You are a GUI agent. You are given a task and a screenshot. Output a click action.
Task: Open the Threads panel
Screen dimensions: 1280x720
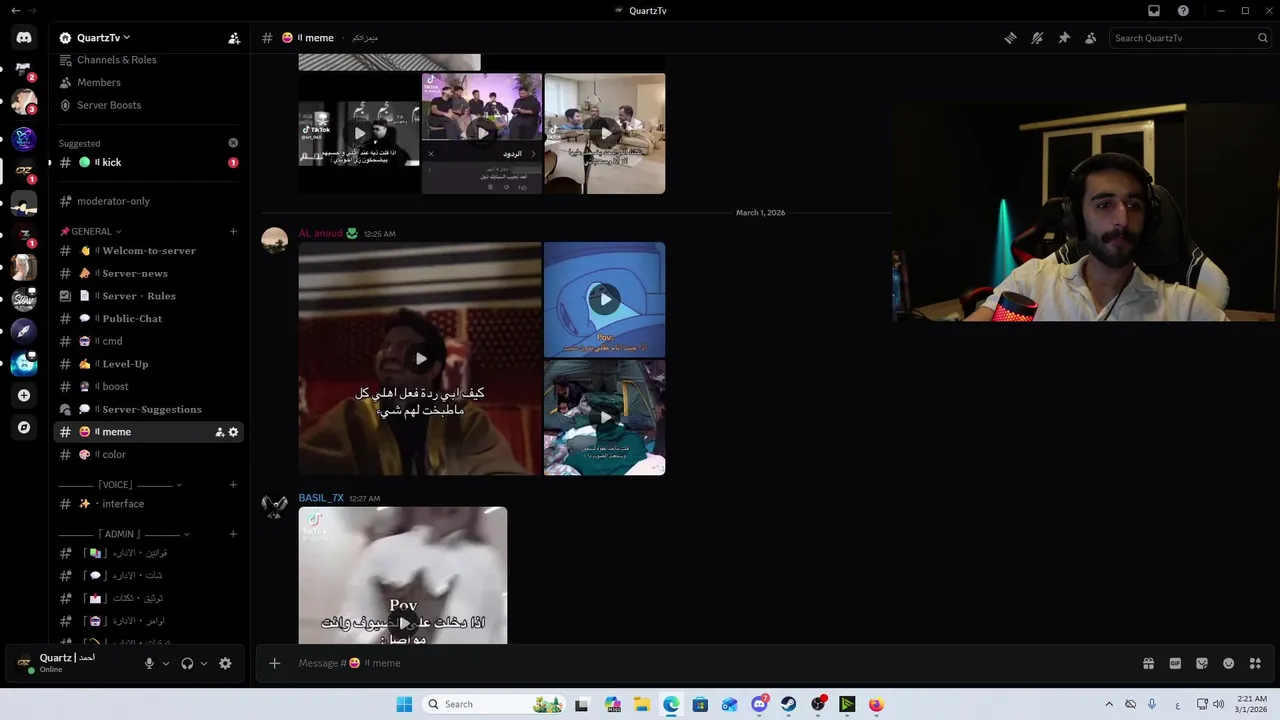tap(1010, 38)
